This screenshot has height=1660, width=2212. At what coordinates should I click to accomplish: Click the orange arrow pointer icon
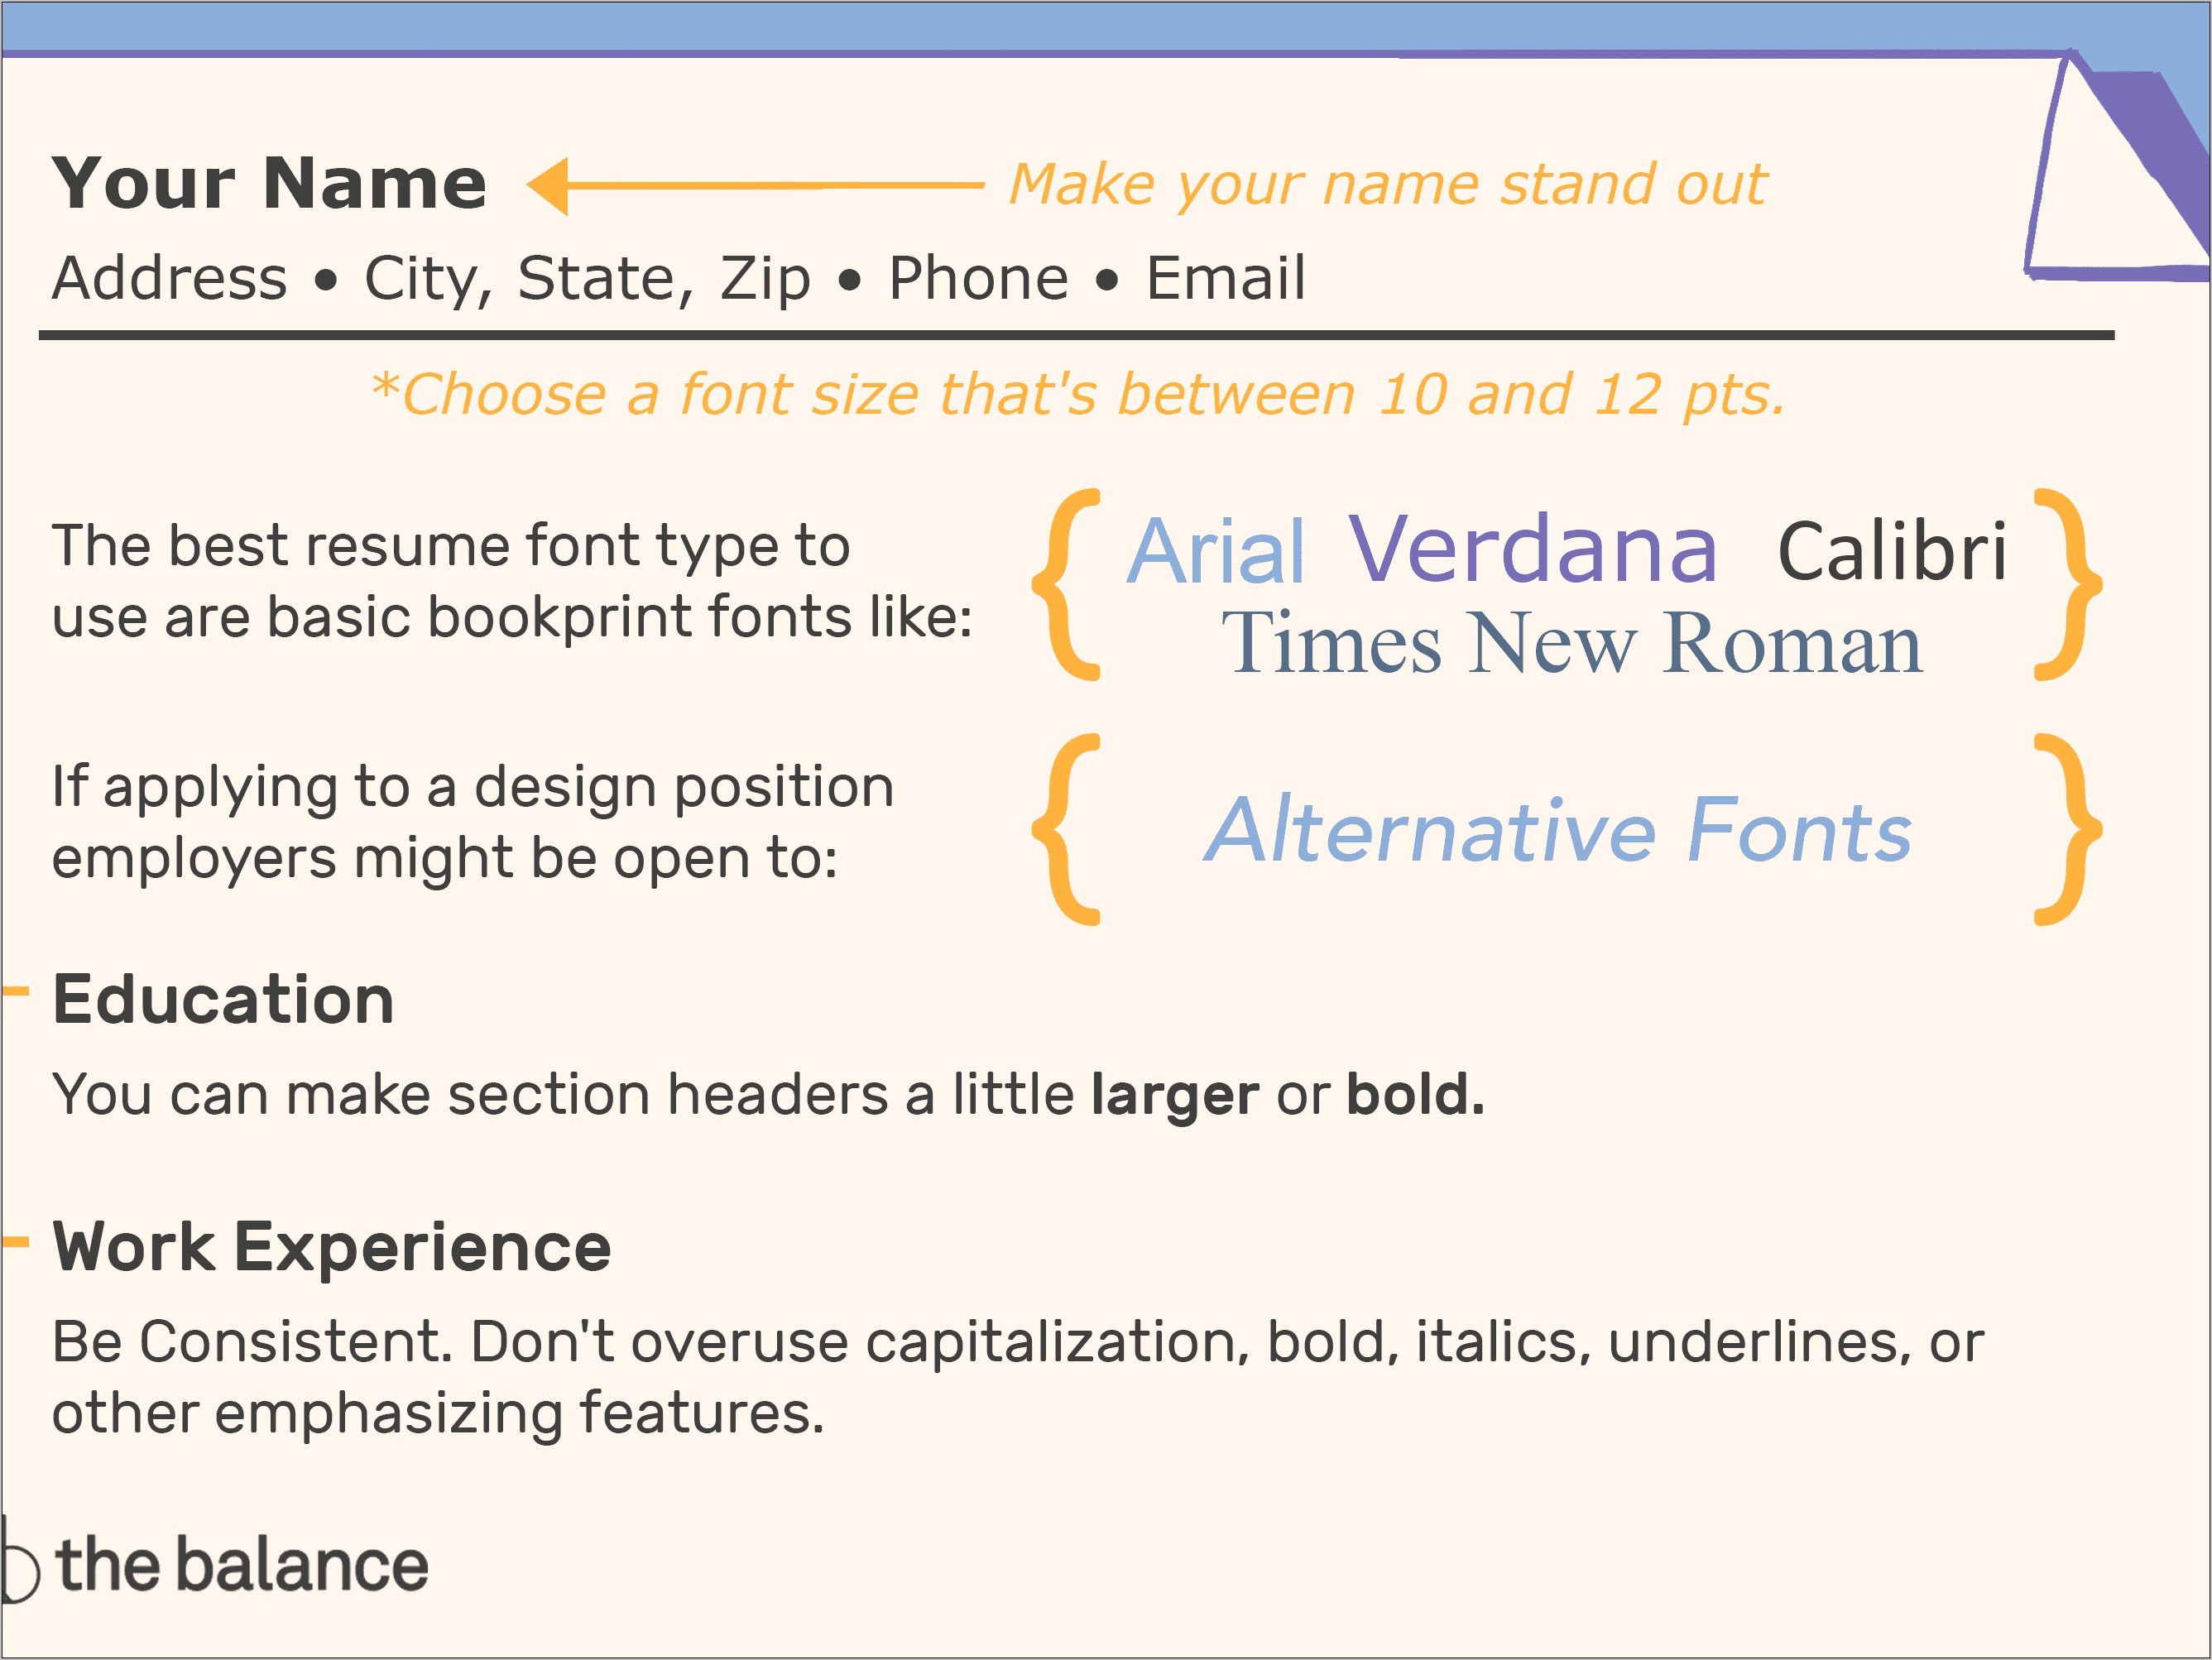[523, 189]
